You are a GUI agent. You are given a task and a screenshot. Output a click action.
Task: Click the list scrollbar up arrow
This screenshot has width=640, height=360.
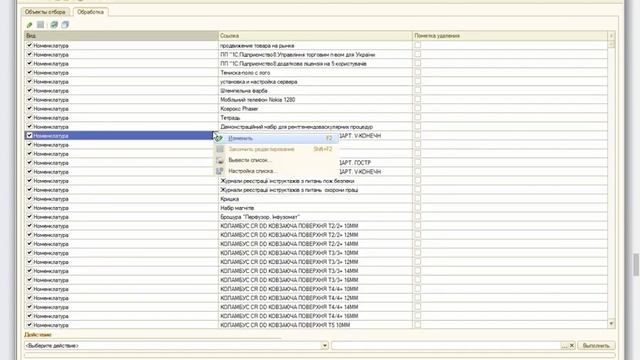(611, 36)
